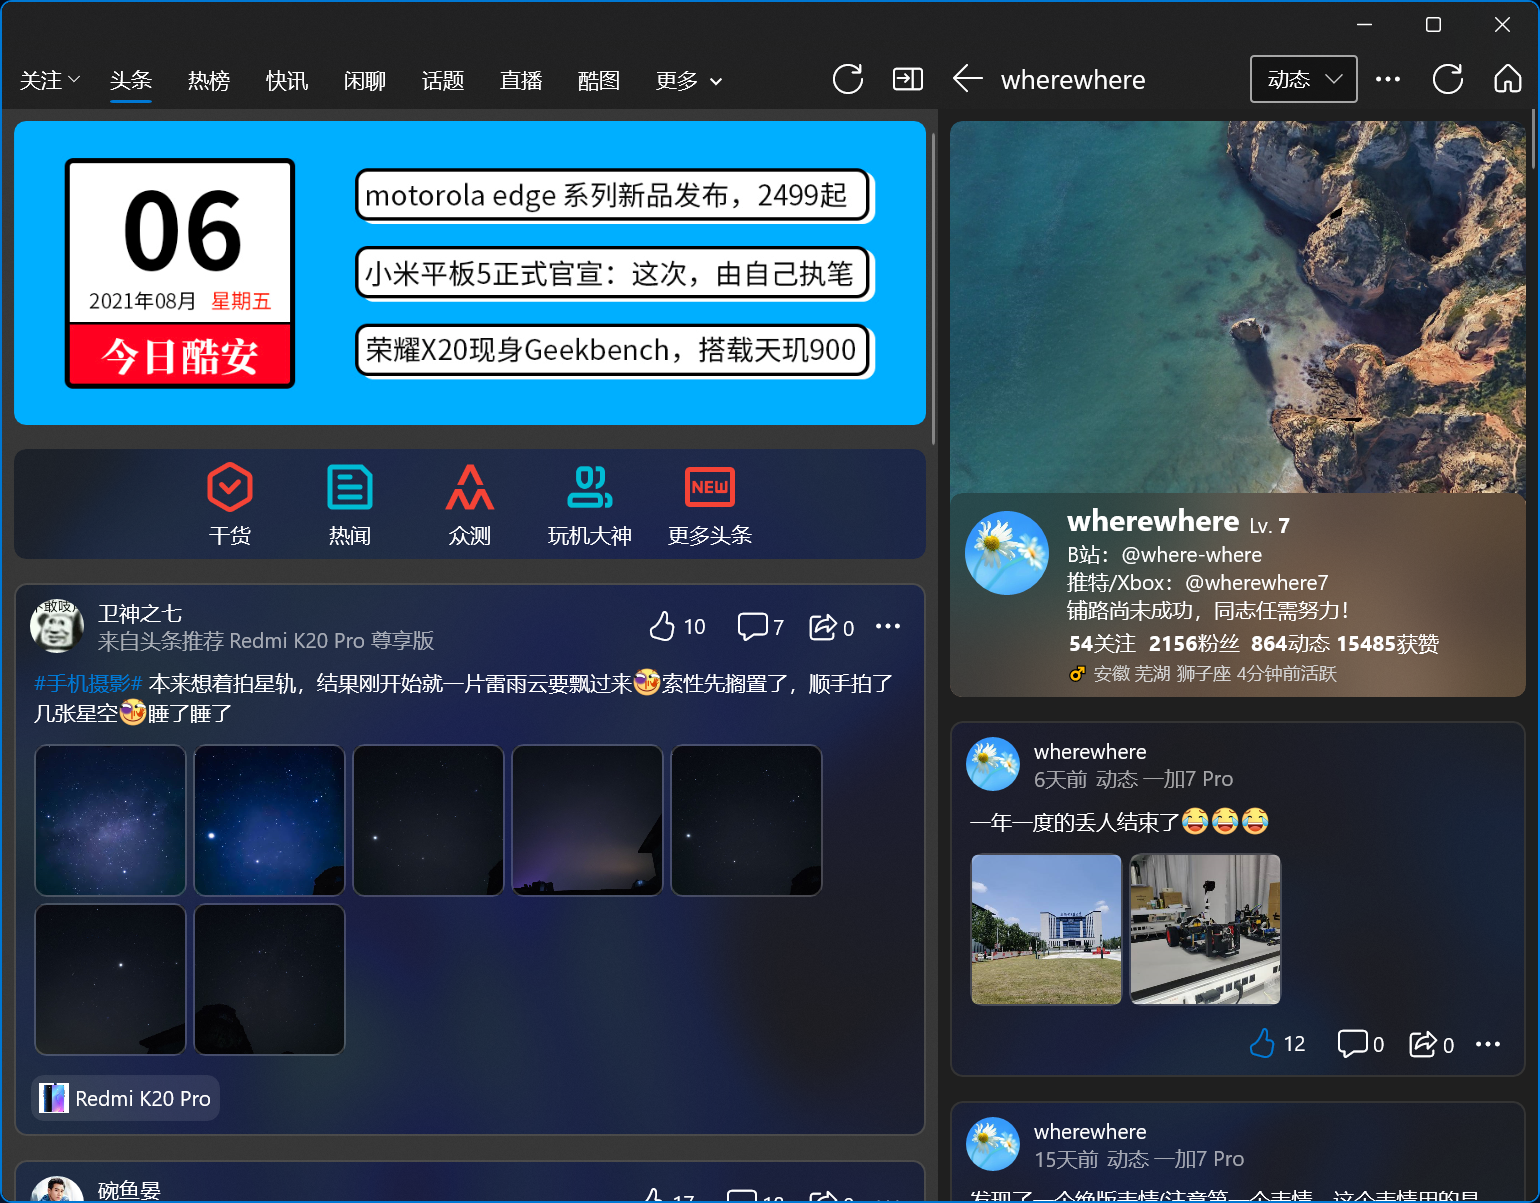Click the left feed scrollbar
The width and height of the screenshot is (1540, 1203).
tap(933, 290)
